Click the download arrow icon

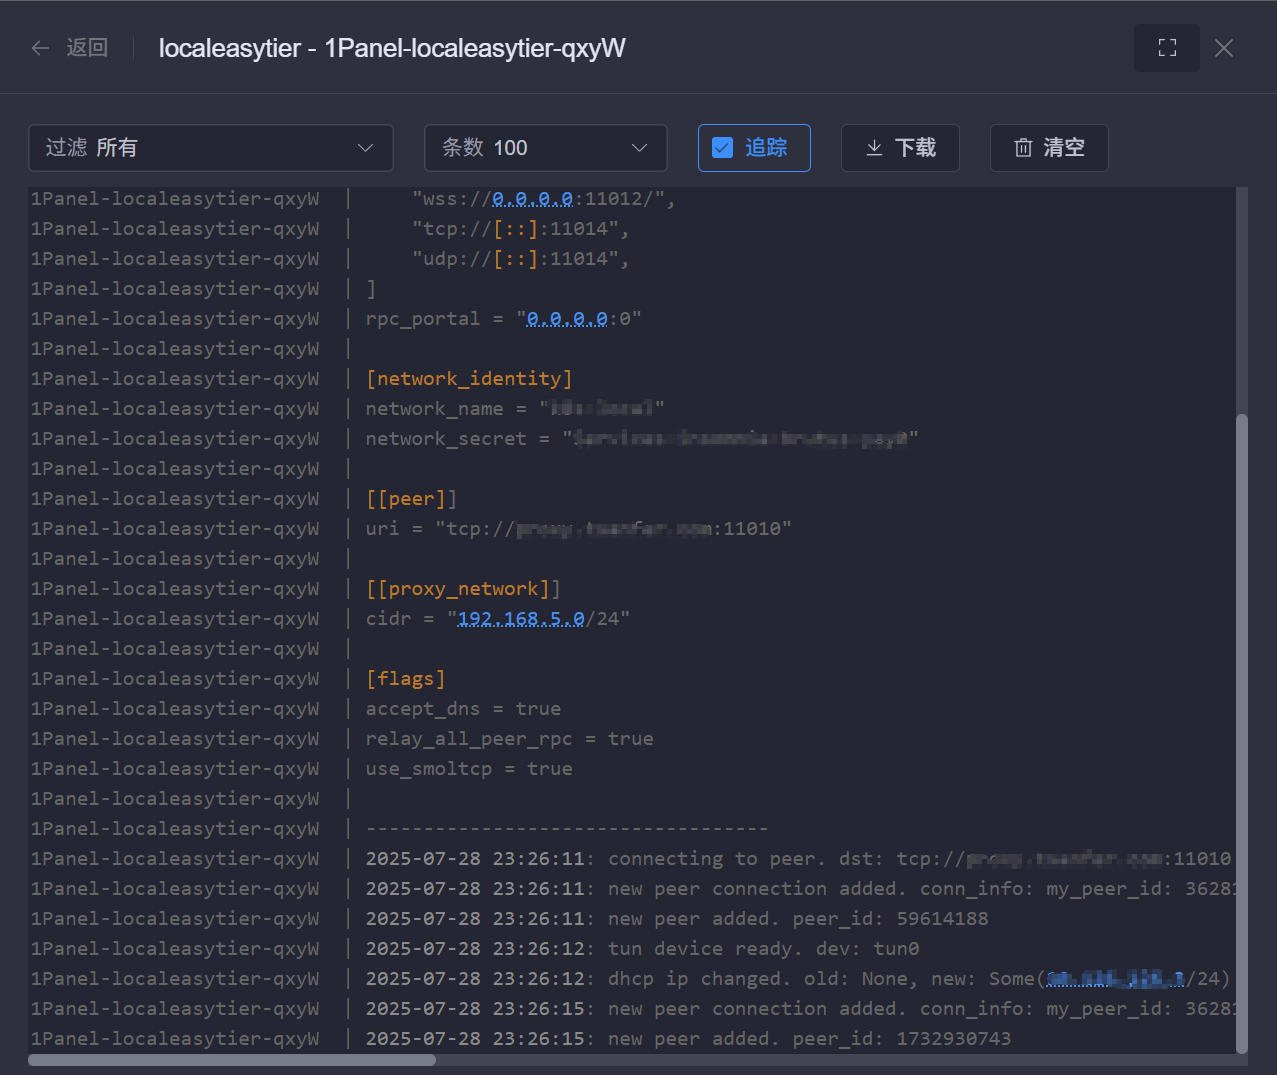[874, 148]
